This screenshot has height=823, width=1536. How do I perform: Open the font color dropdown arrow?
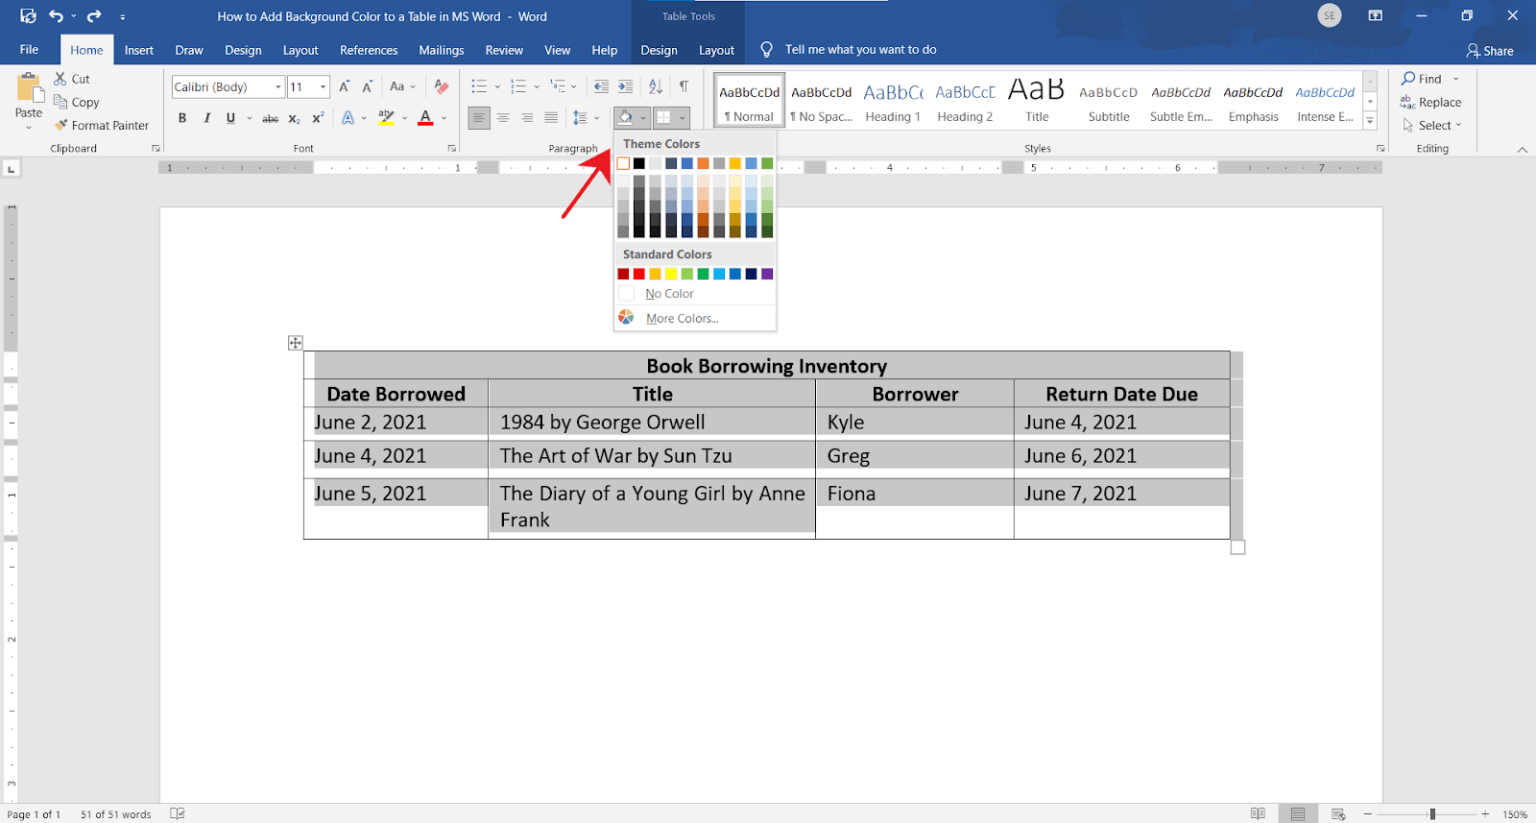pyautogui.click(x=444, y=118)
